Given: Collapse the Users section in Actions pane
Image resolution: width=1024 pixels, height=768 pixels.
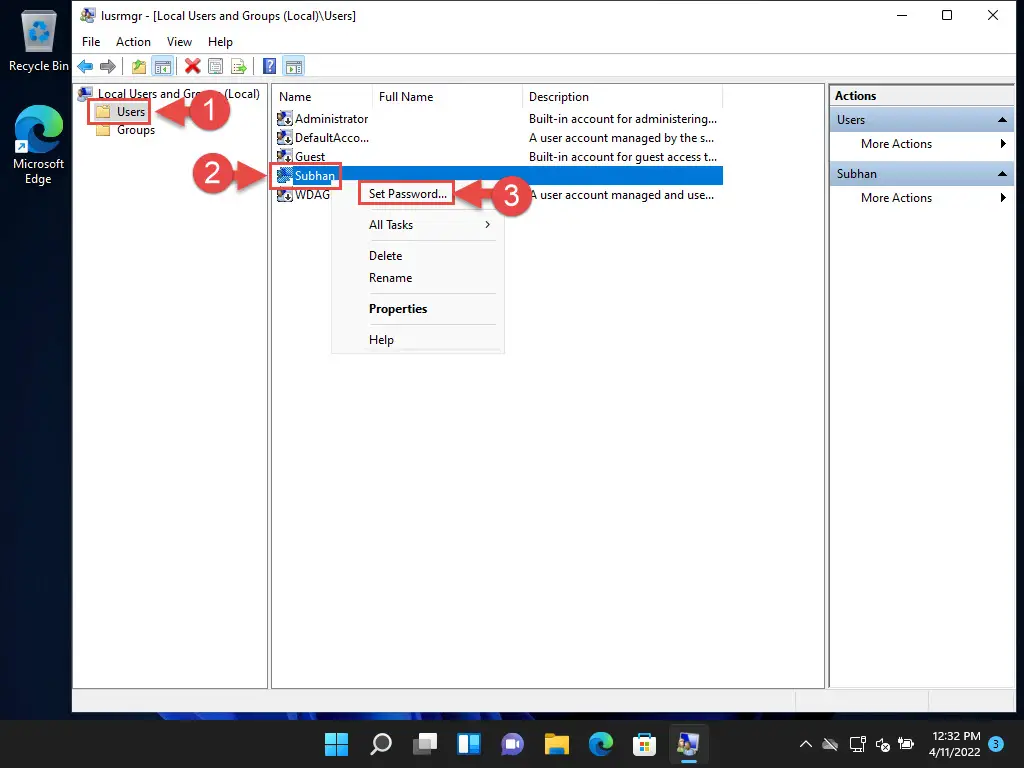Looking at the screenshot, I should tap(1002, 120).
